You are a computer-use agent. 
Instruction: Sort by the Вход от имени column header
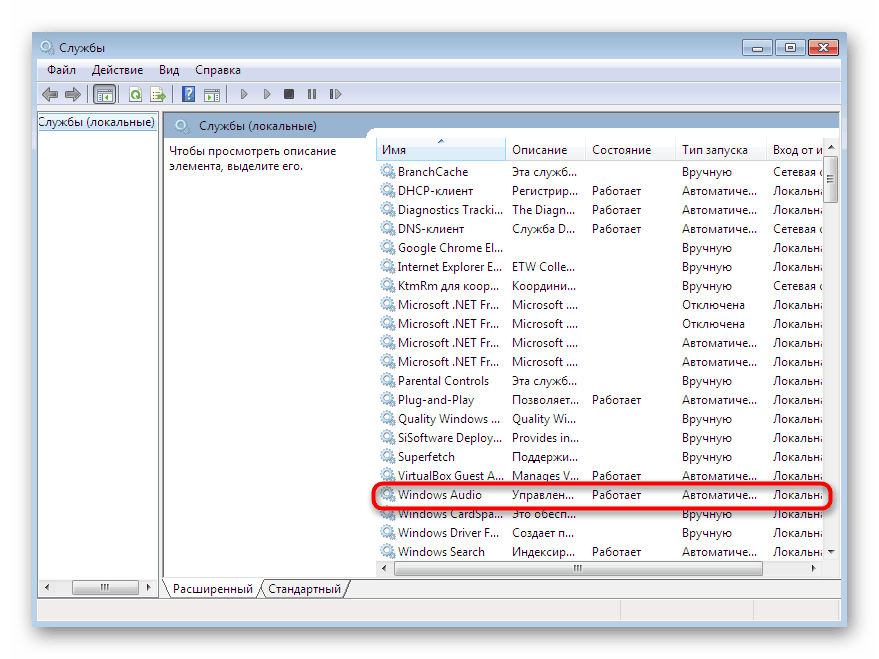click(x=795, y=150)
